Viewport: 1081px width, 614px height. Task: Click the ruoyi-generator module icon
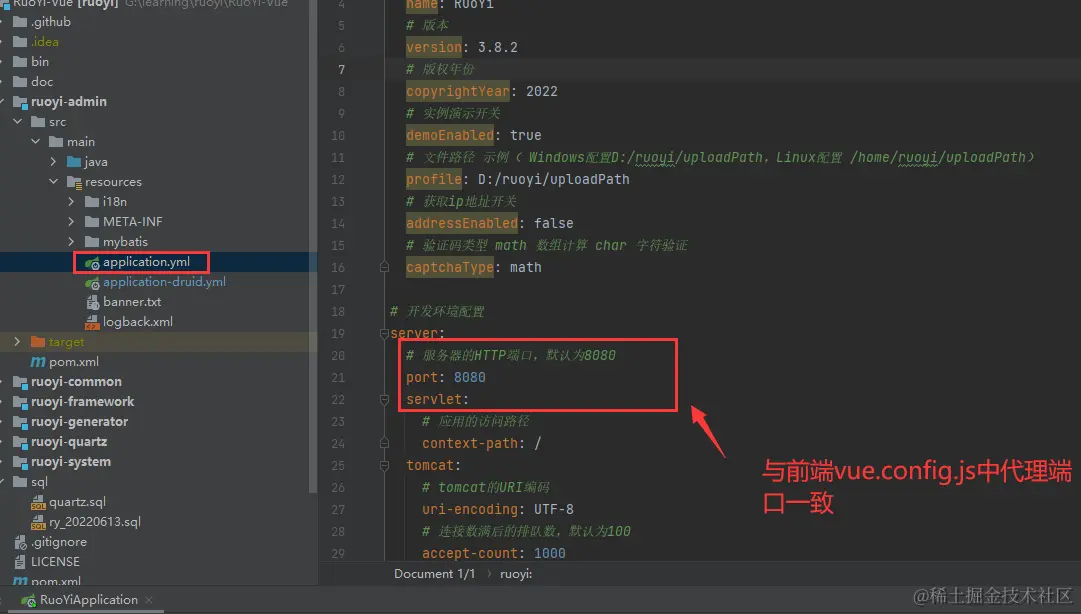20,422
